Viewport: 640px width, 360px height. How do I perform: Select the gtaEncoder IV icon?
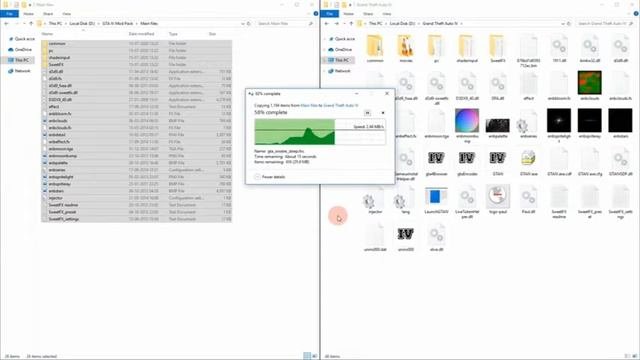point(467,158)
